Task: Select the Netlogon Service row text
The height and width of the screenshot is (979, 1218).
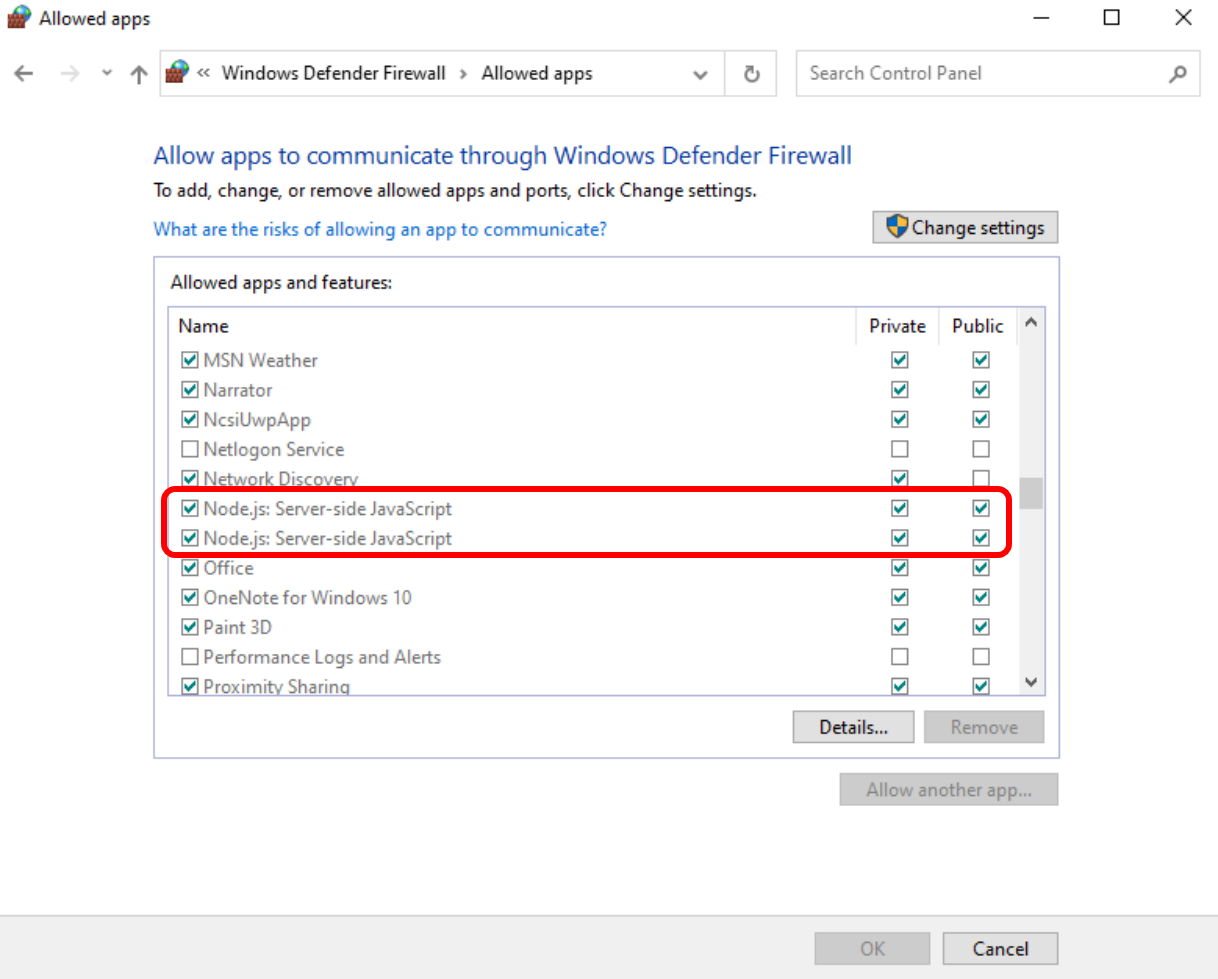Action: coord(274,449)
